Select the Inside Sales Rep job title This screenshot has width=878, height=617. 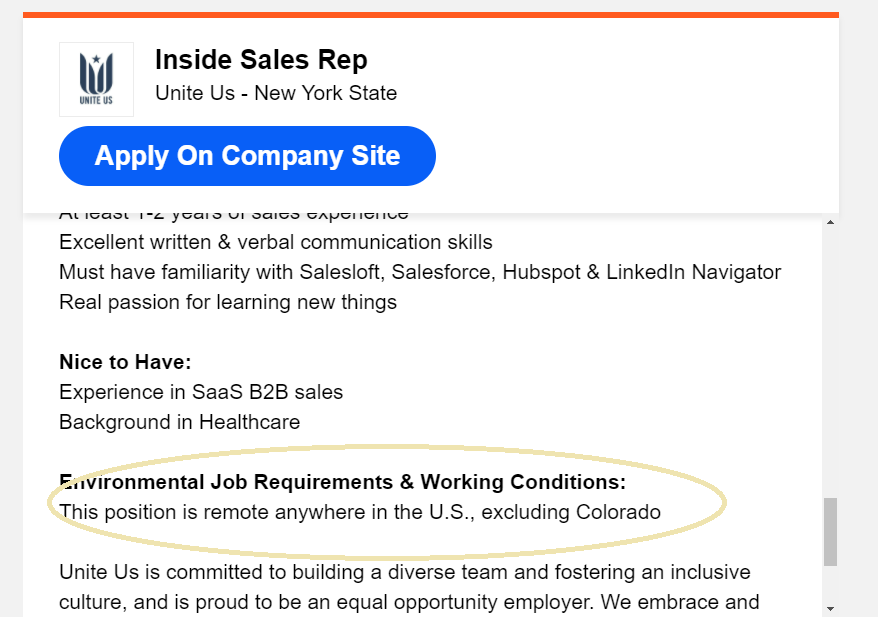tap(261, 59)
